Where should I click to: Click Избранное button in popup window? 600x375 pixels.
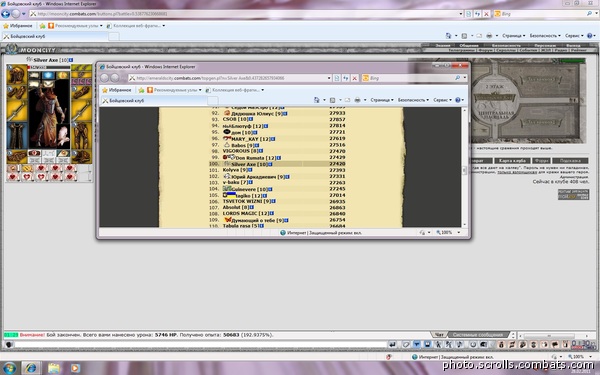click(117, 90)
